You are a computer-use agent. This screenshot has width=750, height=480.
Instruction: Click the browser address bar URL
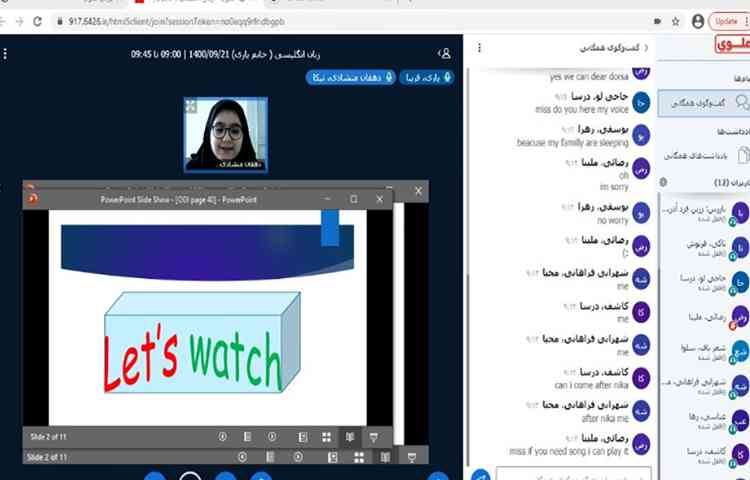pos(176,22)
